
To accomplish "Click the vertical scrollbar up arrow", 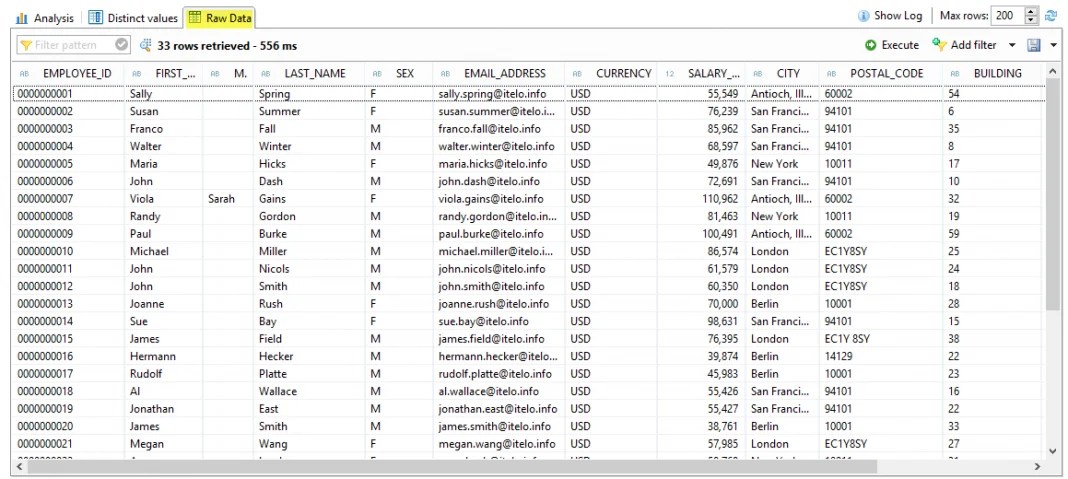I will (1052, 71).
